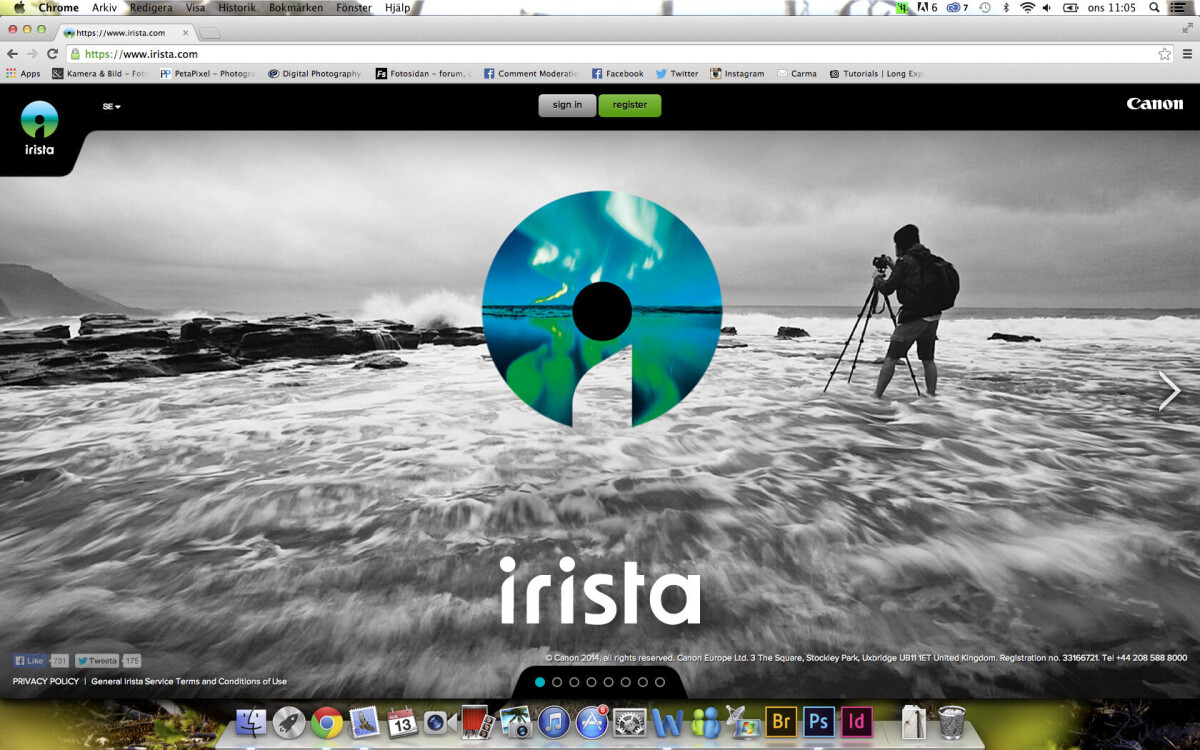Open the Tutorials Long Exposure bookmark
Image resolution: width=1200 pixels, height=750 pixels.
(x=877, y=74)
